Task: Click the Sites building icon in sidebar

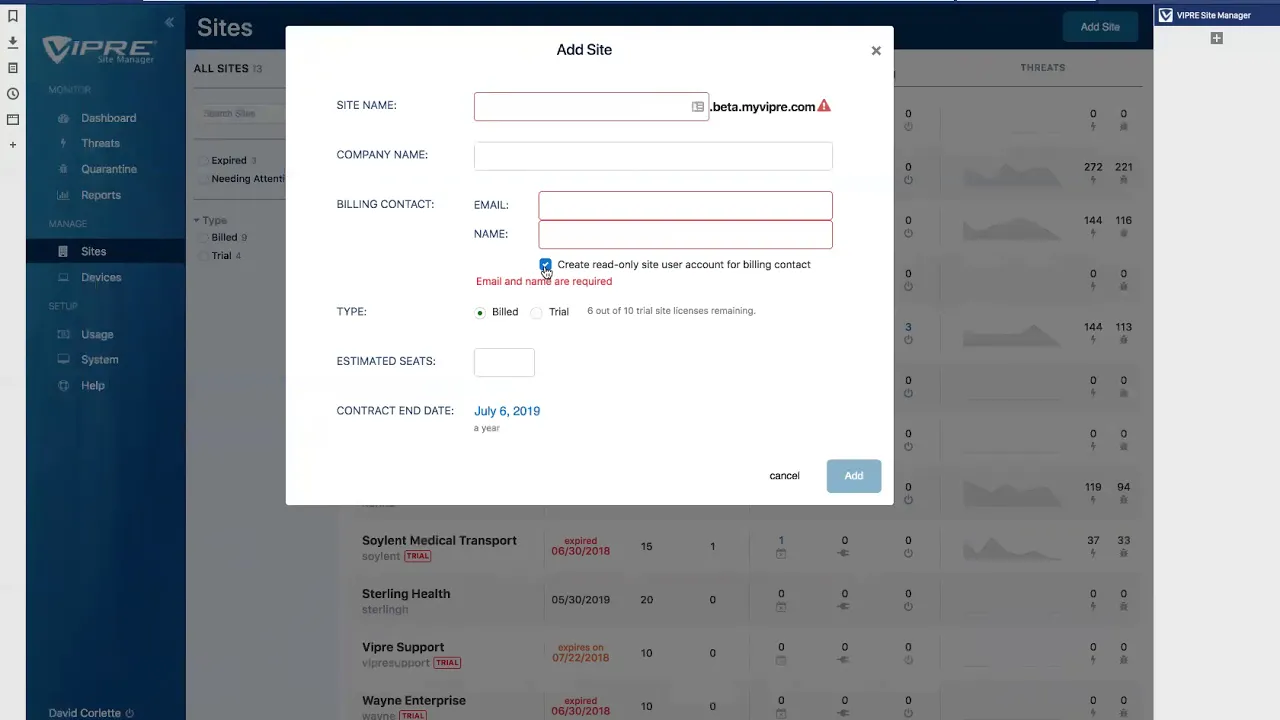Action: (64, 251)
